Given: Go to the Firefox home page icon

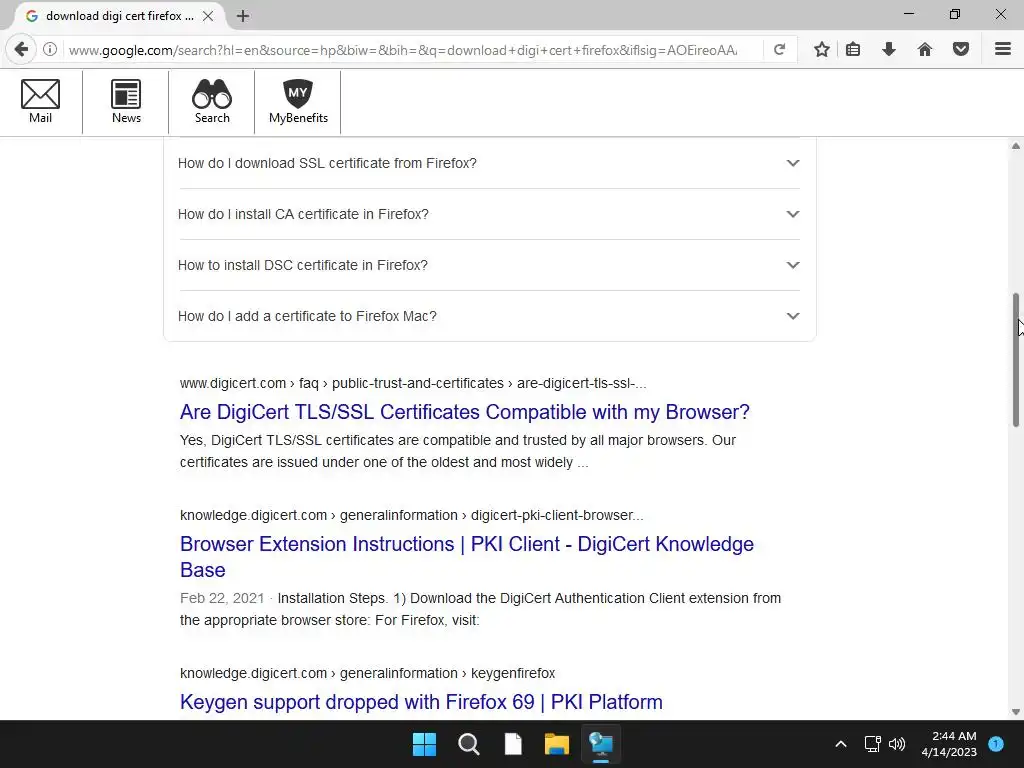Looking at the screenshot, I should coord(925,50).
